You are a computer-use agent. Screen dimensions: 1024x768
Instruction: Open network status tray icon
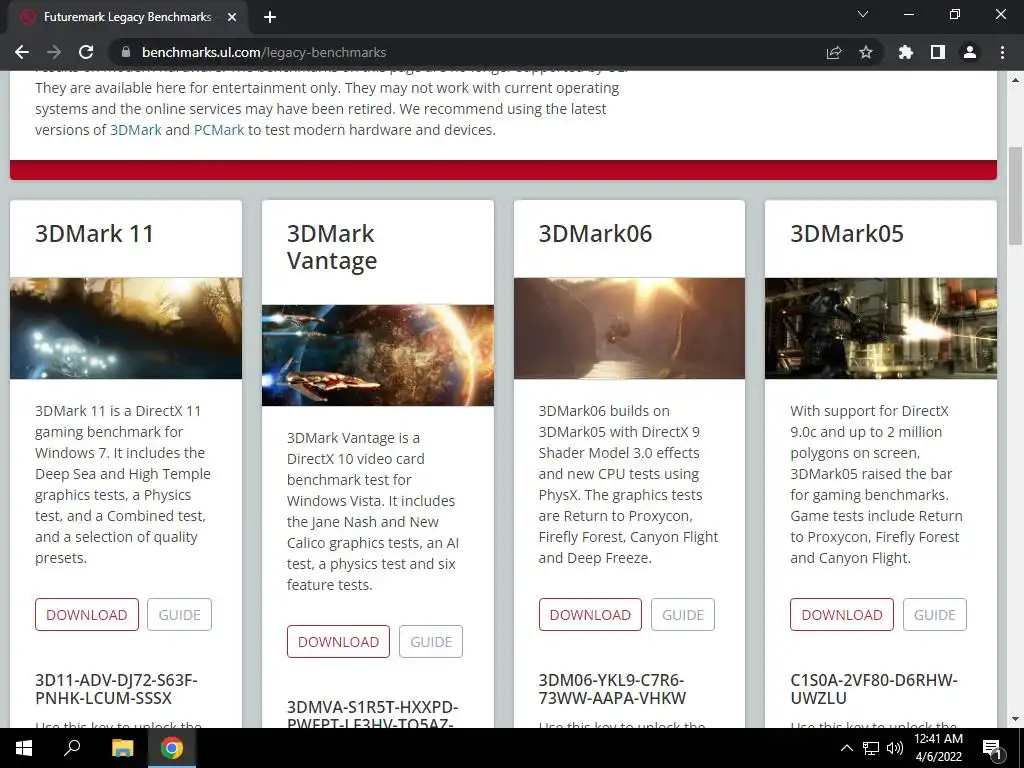coord(871,748)
